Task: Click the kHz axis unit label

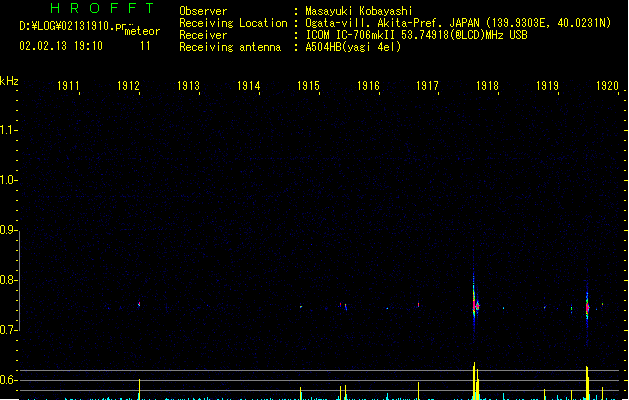Action: [9, 81]
